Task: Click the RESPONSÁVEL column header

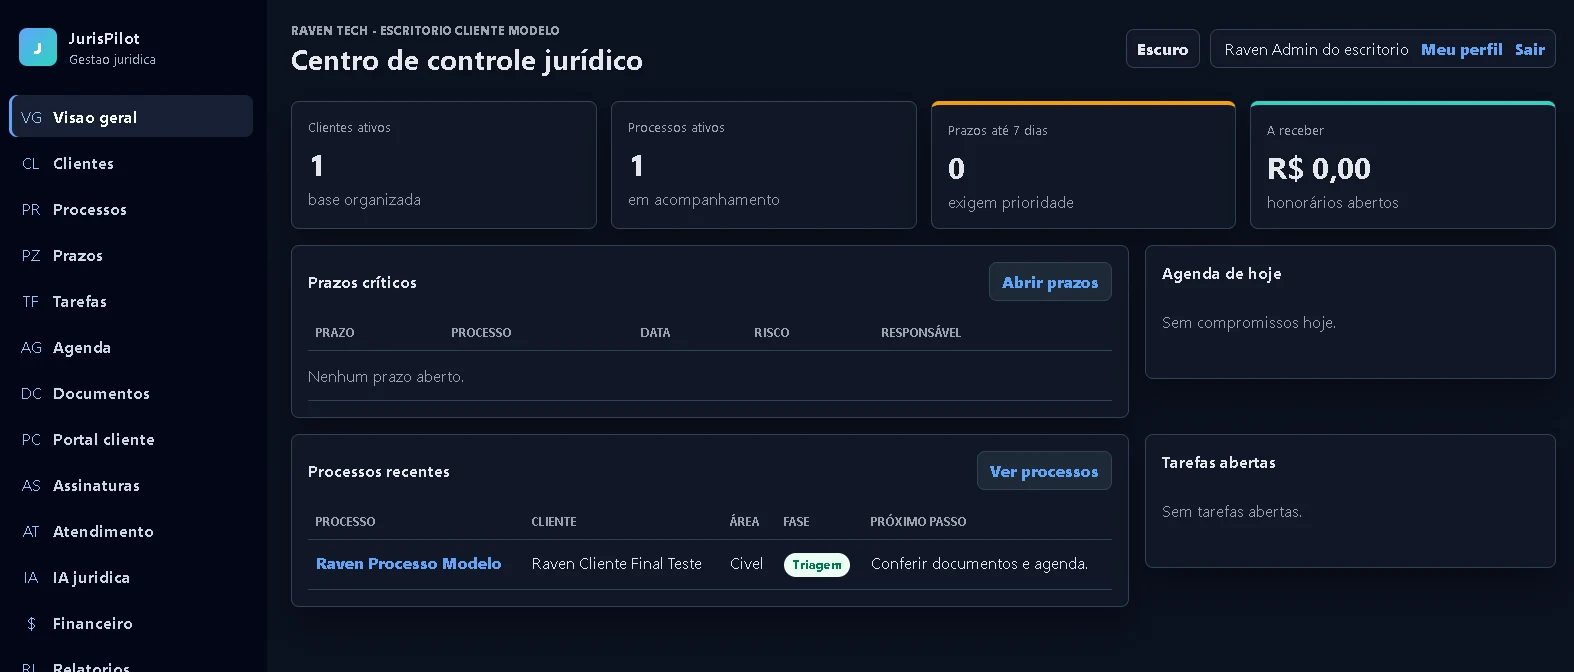Action: pyautogui.click(x=921, y=332)
